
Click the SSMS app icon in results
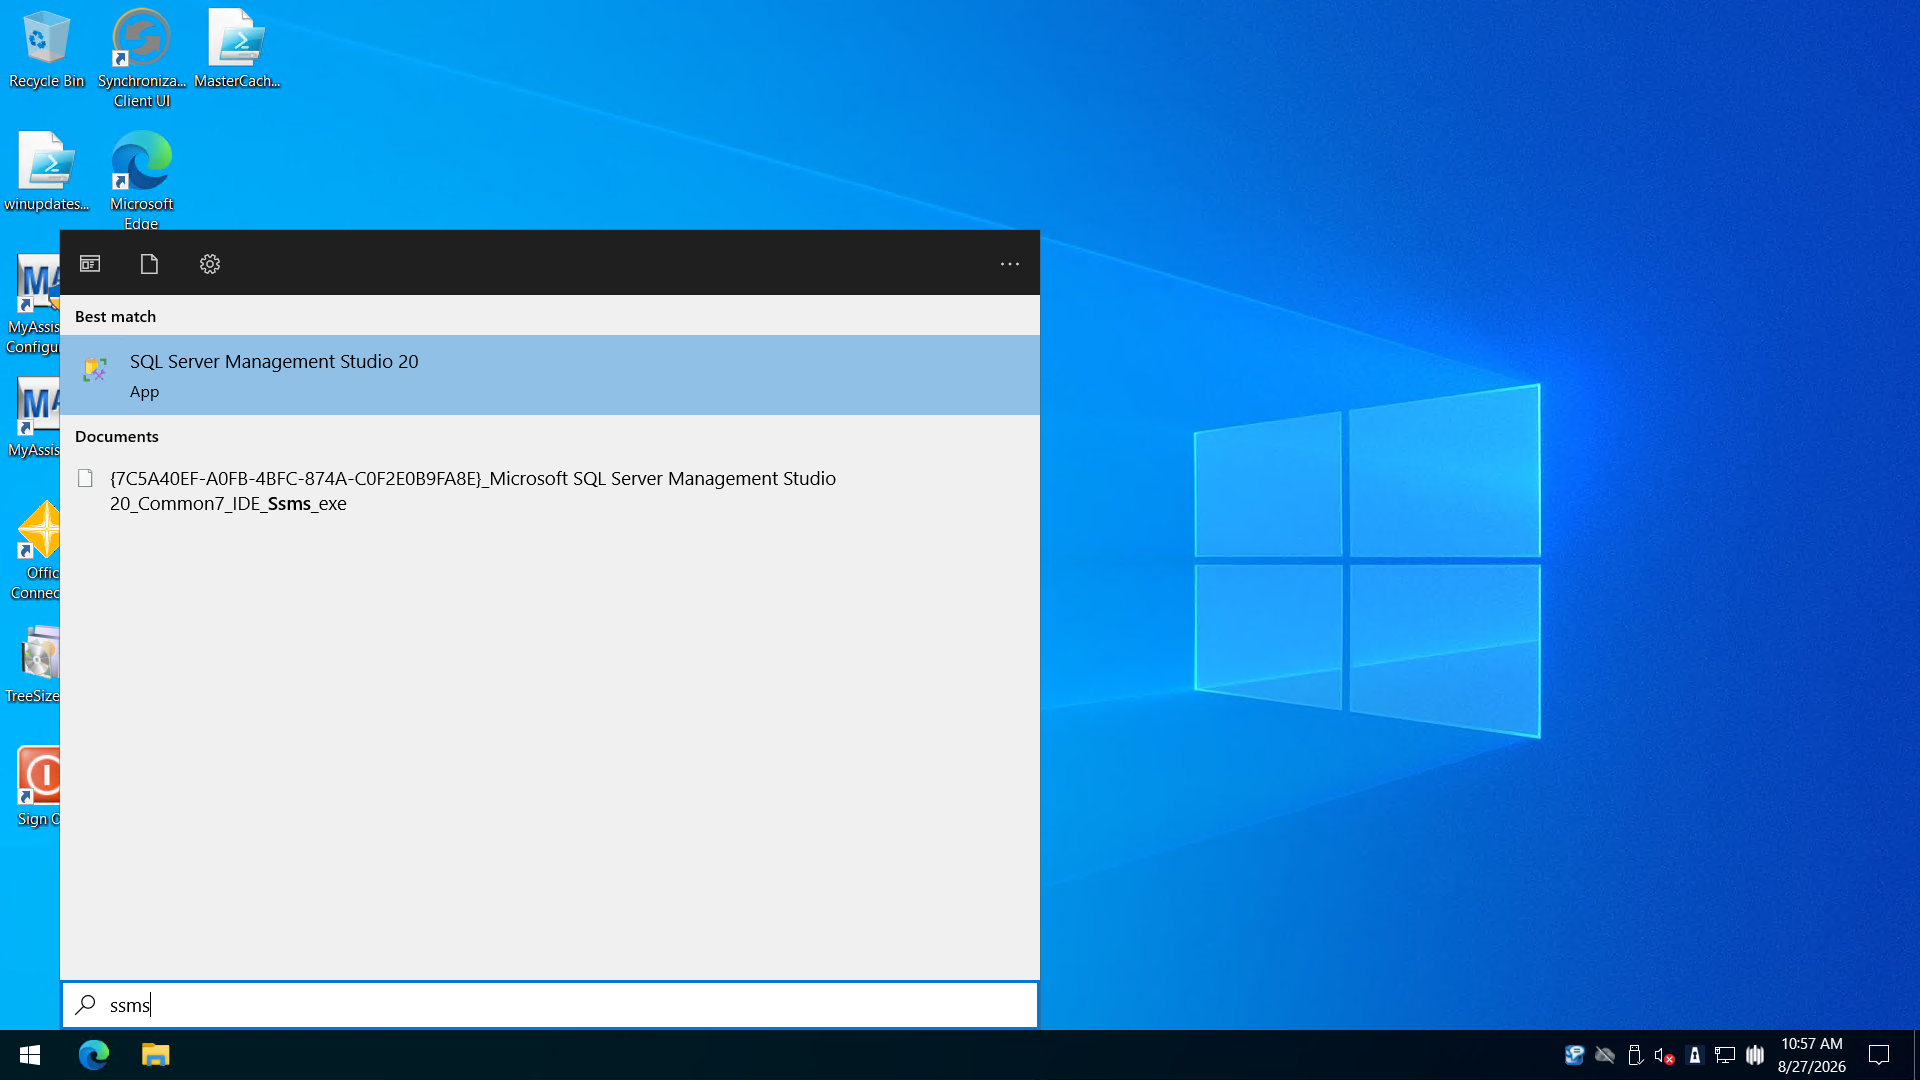pyautogui.click(x=95, y=370)
